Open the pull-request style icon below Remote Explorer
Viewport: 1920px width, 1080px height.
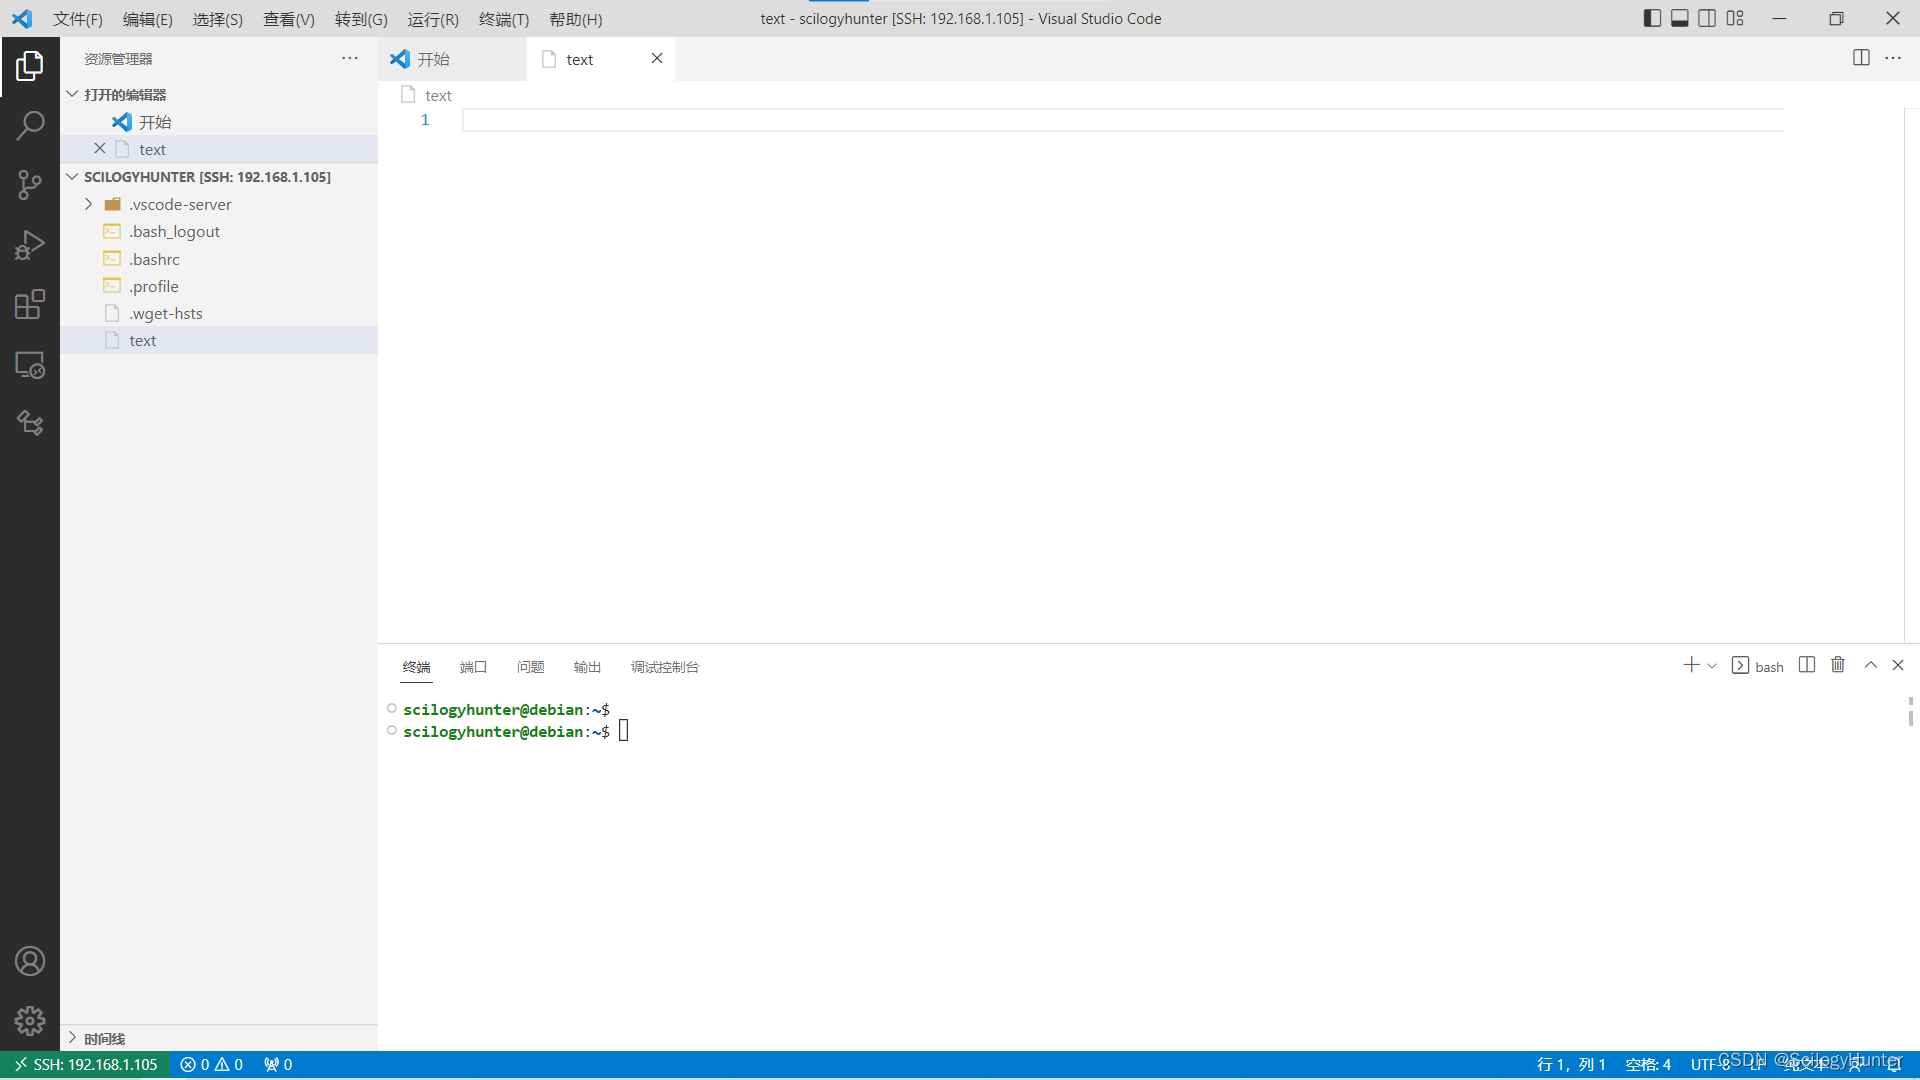point(30,423)
